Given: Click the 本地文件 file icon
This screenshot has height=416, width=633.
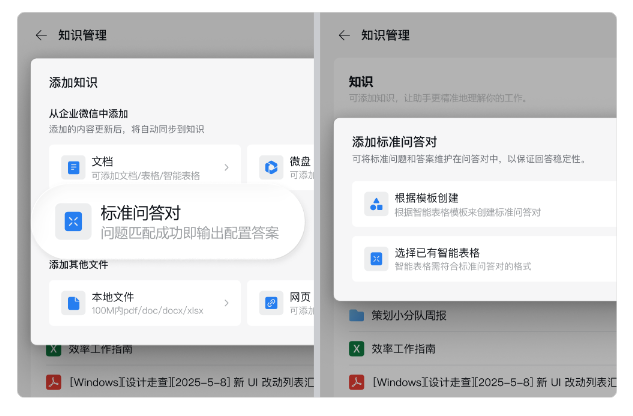Looking at the screenshot, I should tap(73, 303).
